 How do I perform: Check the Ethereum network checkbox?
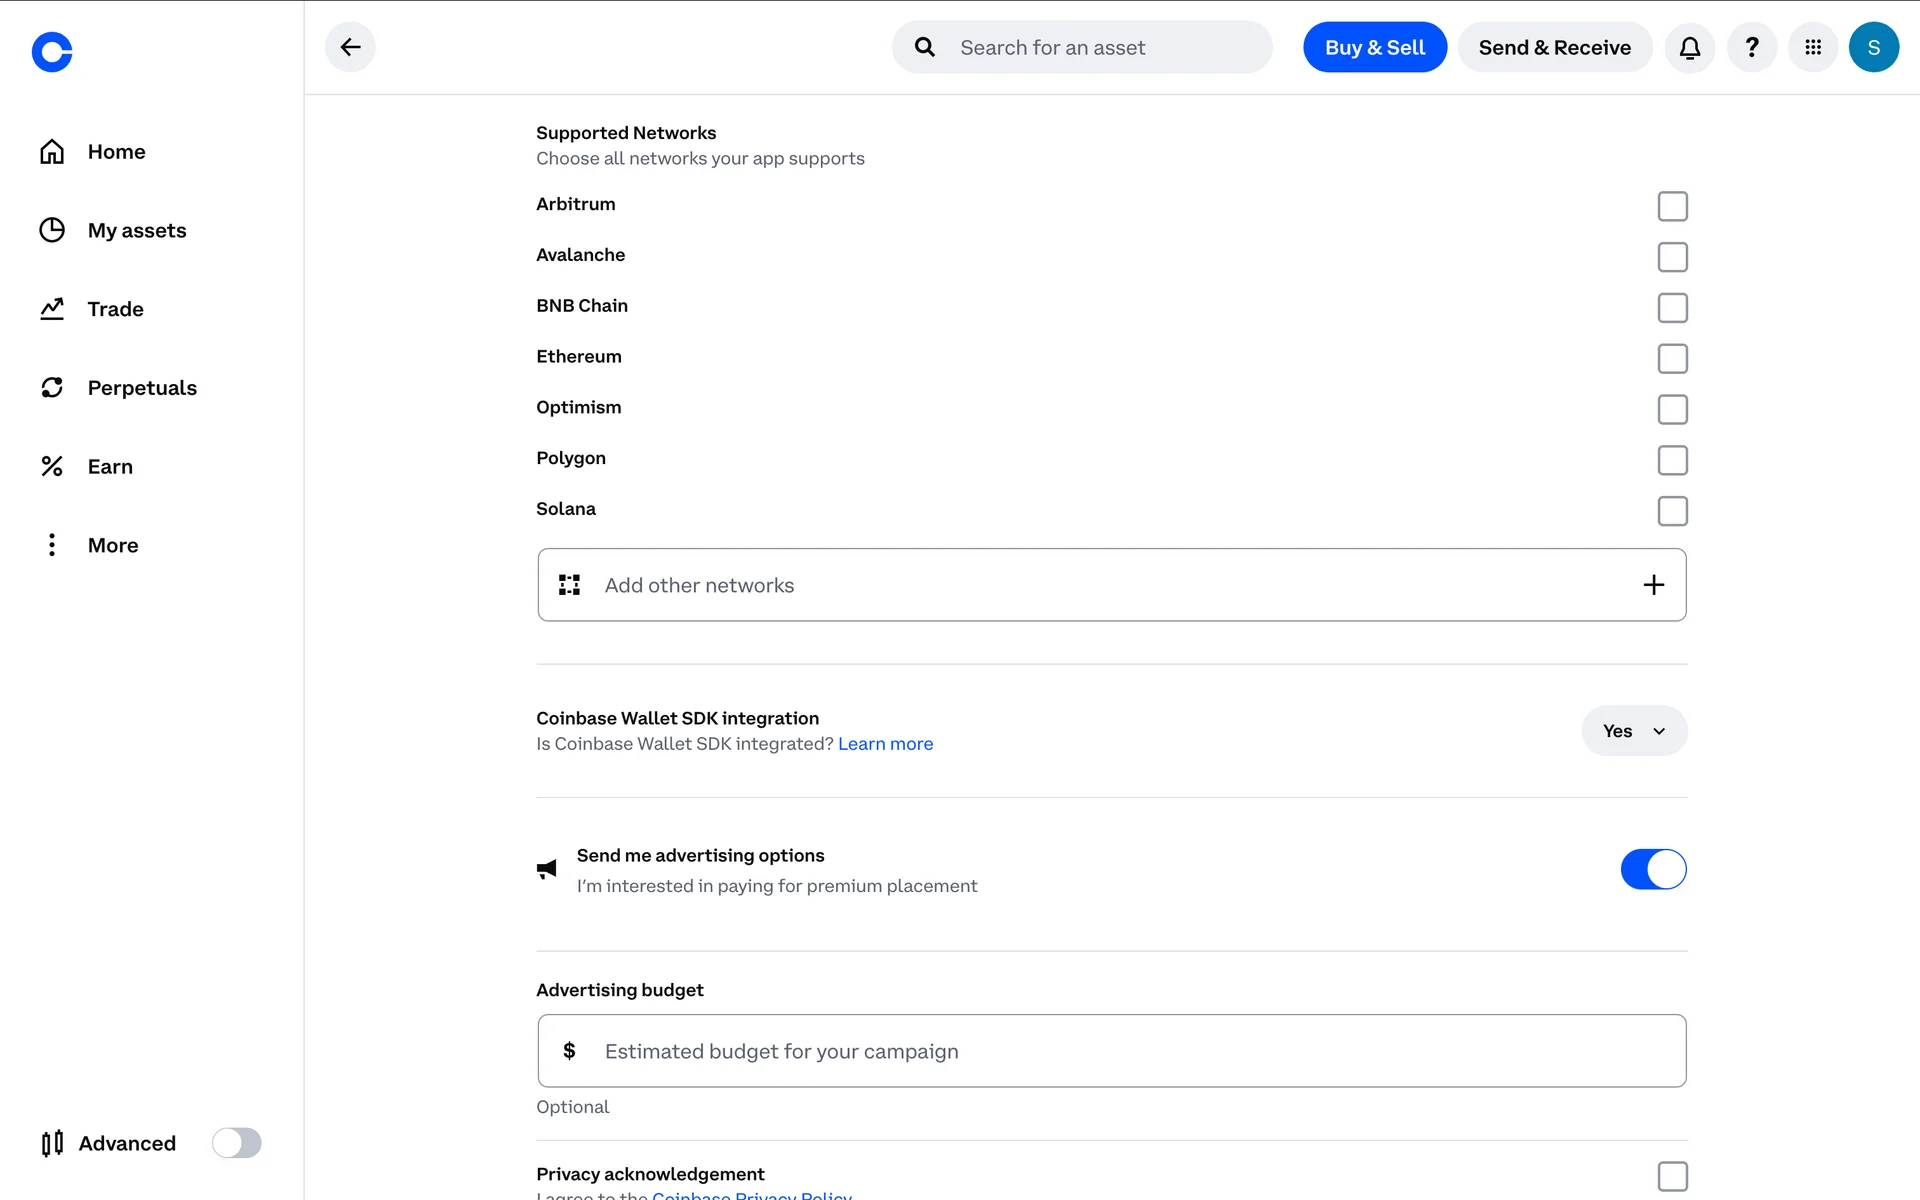coord(1672,358)
